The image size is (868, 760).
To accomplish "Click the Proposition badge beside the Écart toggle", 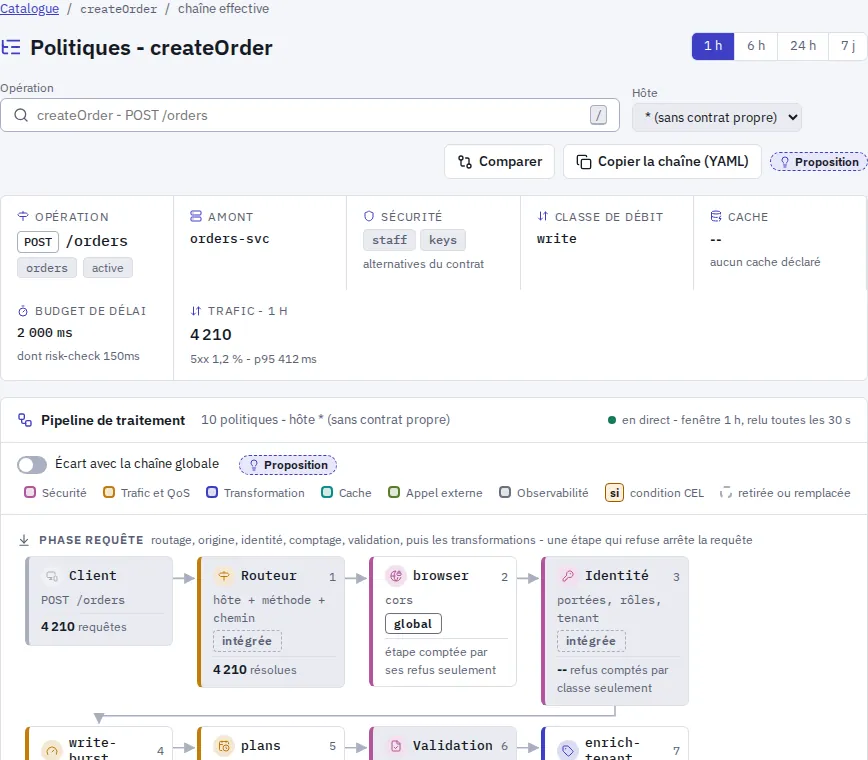I will pyautogui.click(x=288, y=465).
